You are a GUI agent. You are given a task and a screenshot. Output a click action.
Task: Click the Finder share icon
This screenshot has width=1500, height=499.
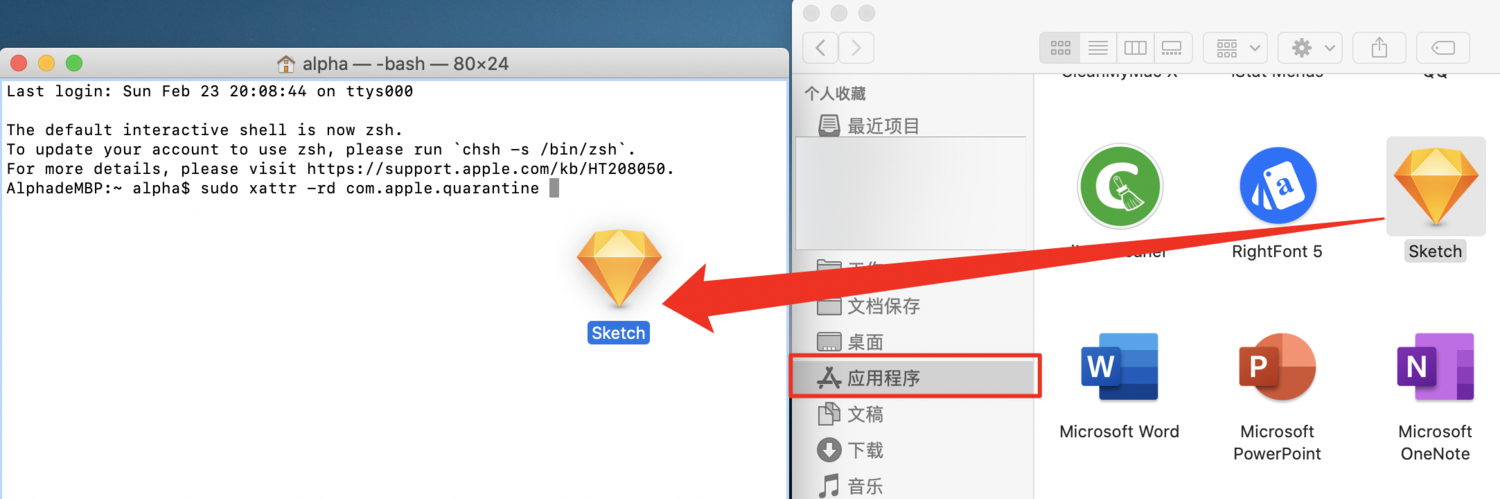[x=1379, y=47]
